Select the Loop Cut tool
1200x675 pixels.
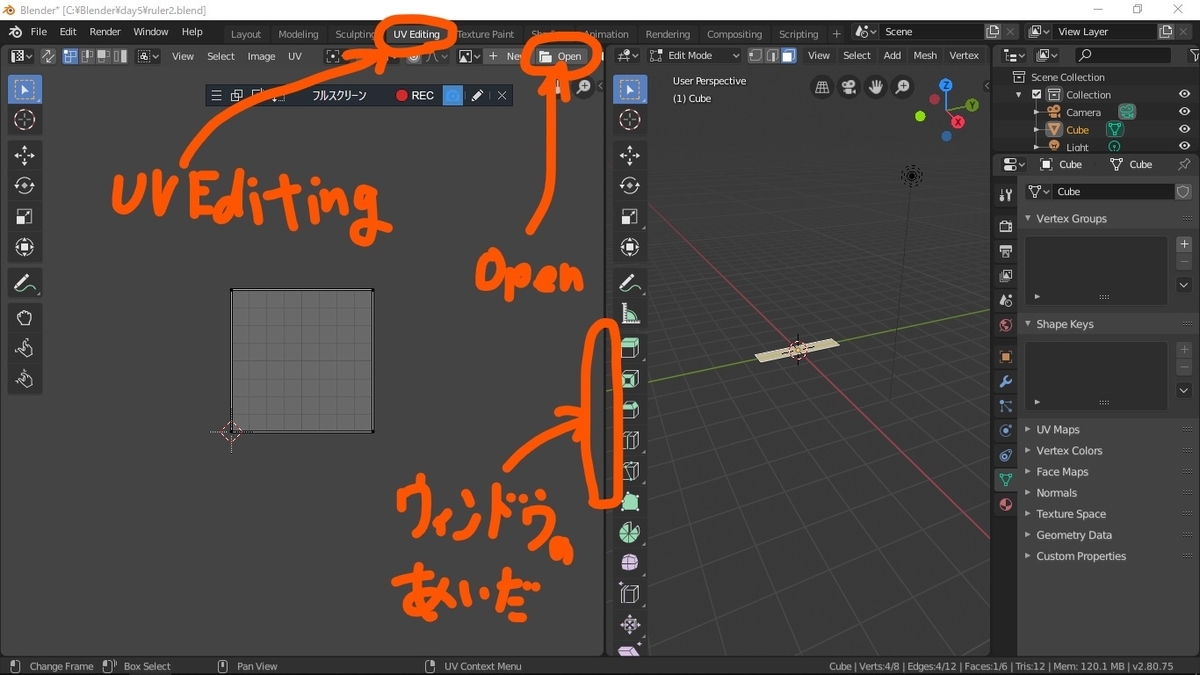[x=630, y=440]
